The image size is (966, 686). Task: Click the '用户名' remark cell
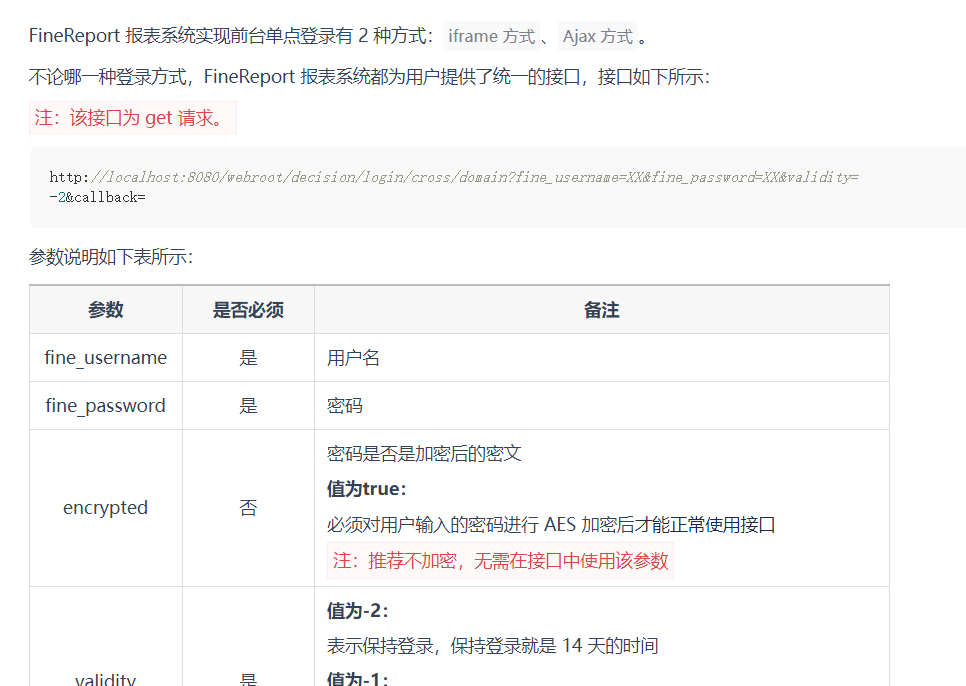pos(602,358)
